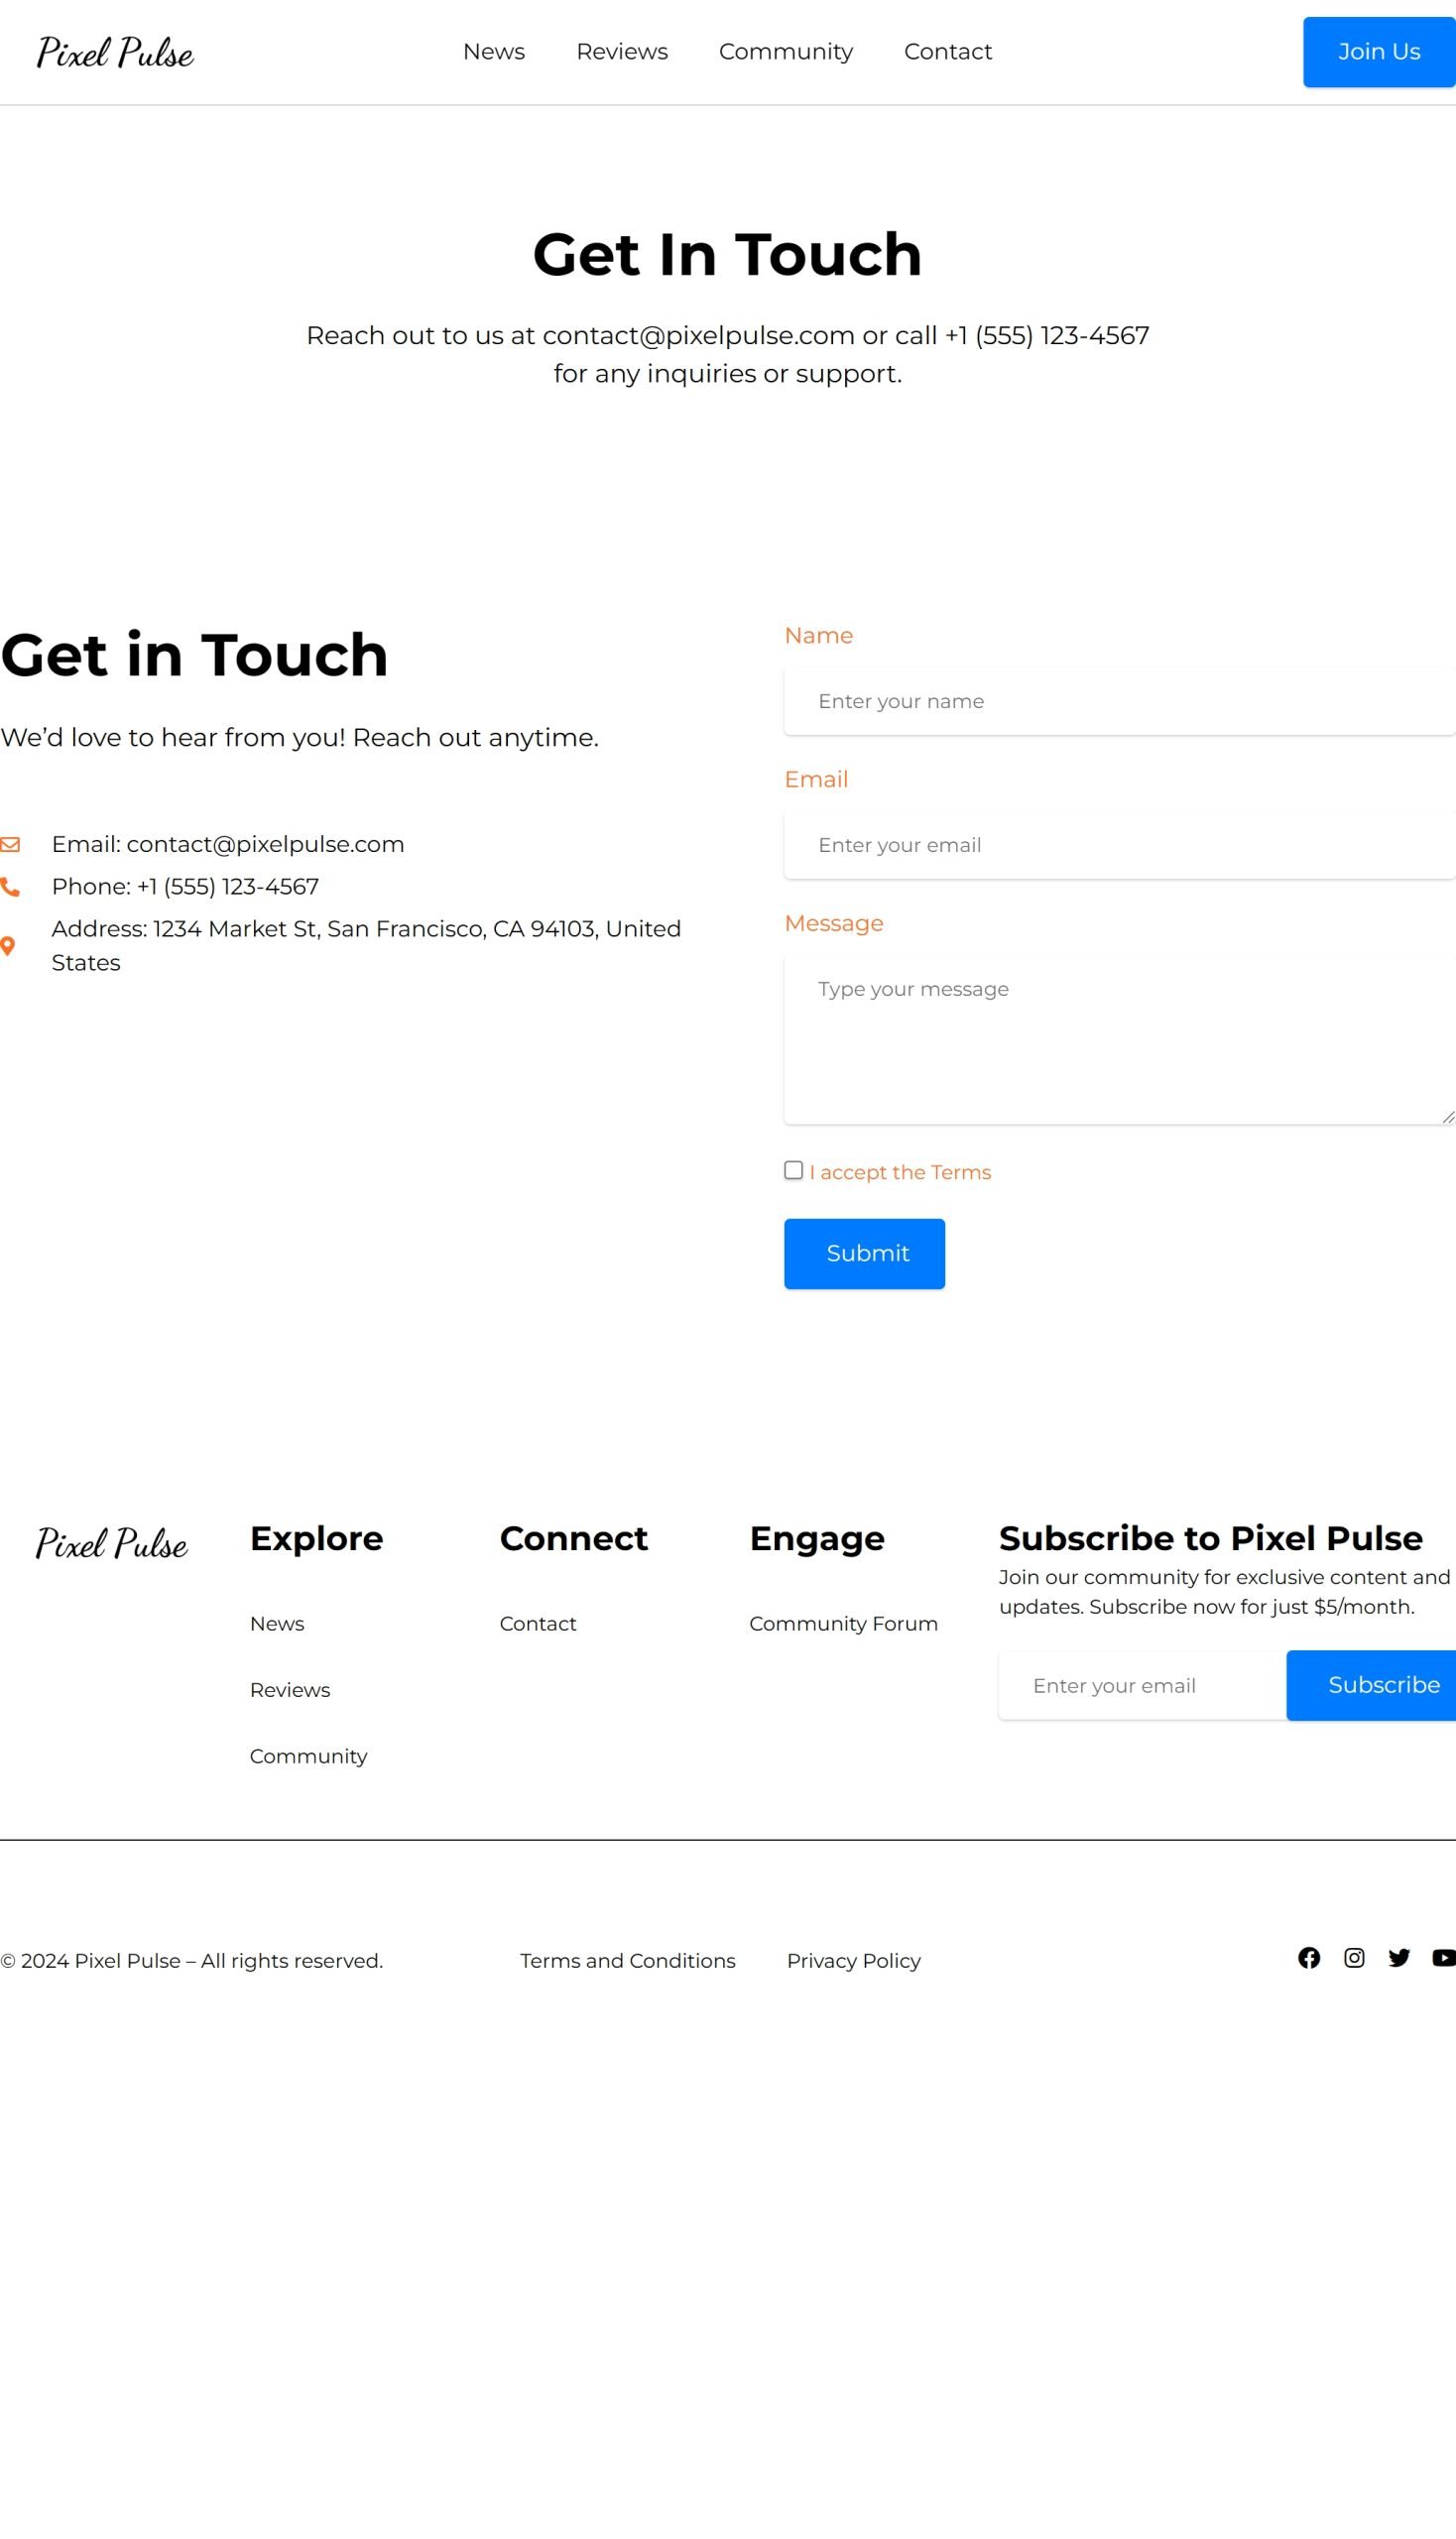Focus the contact form email field

(1120, 845)
